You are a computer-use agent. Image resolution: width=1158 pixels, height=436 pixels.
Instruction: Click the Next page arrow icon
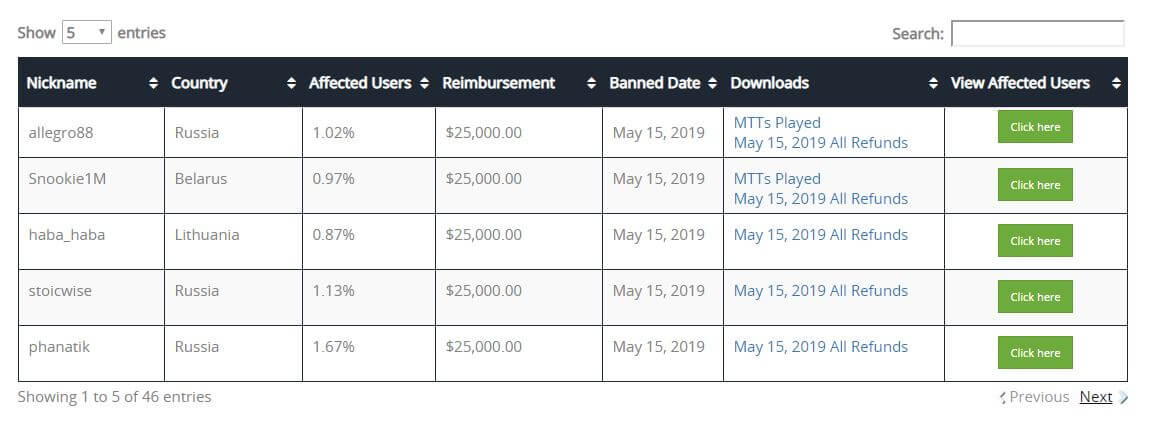[1124, 398]
